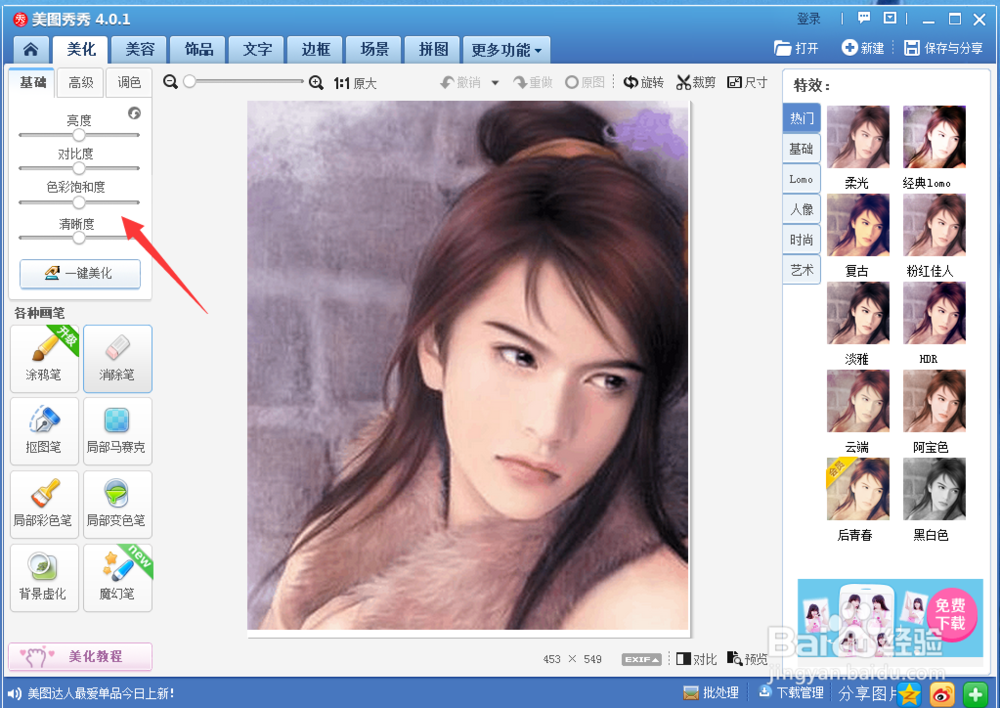
Task: Select the 局部马赛克 mosaic tool
Action: [117, 431]
